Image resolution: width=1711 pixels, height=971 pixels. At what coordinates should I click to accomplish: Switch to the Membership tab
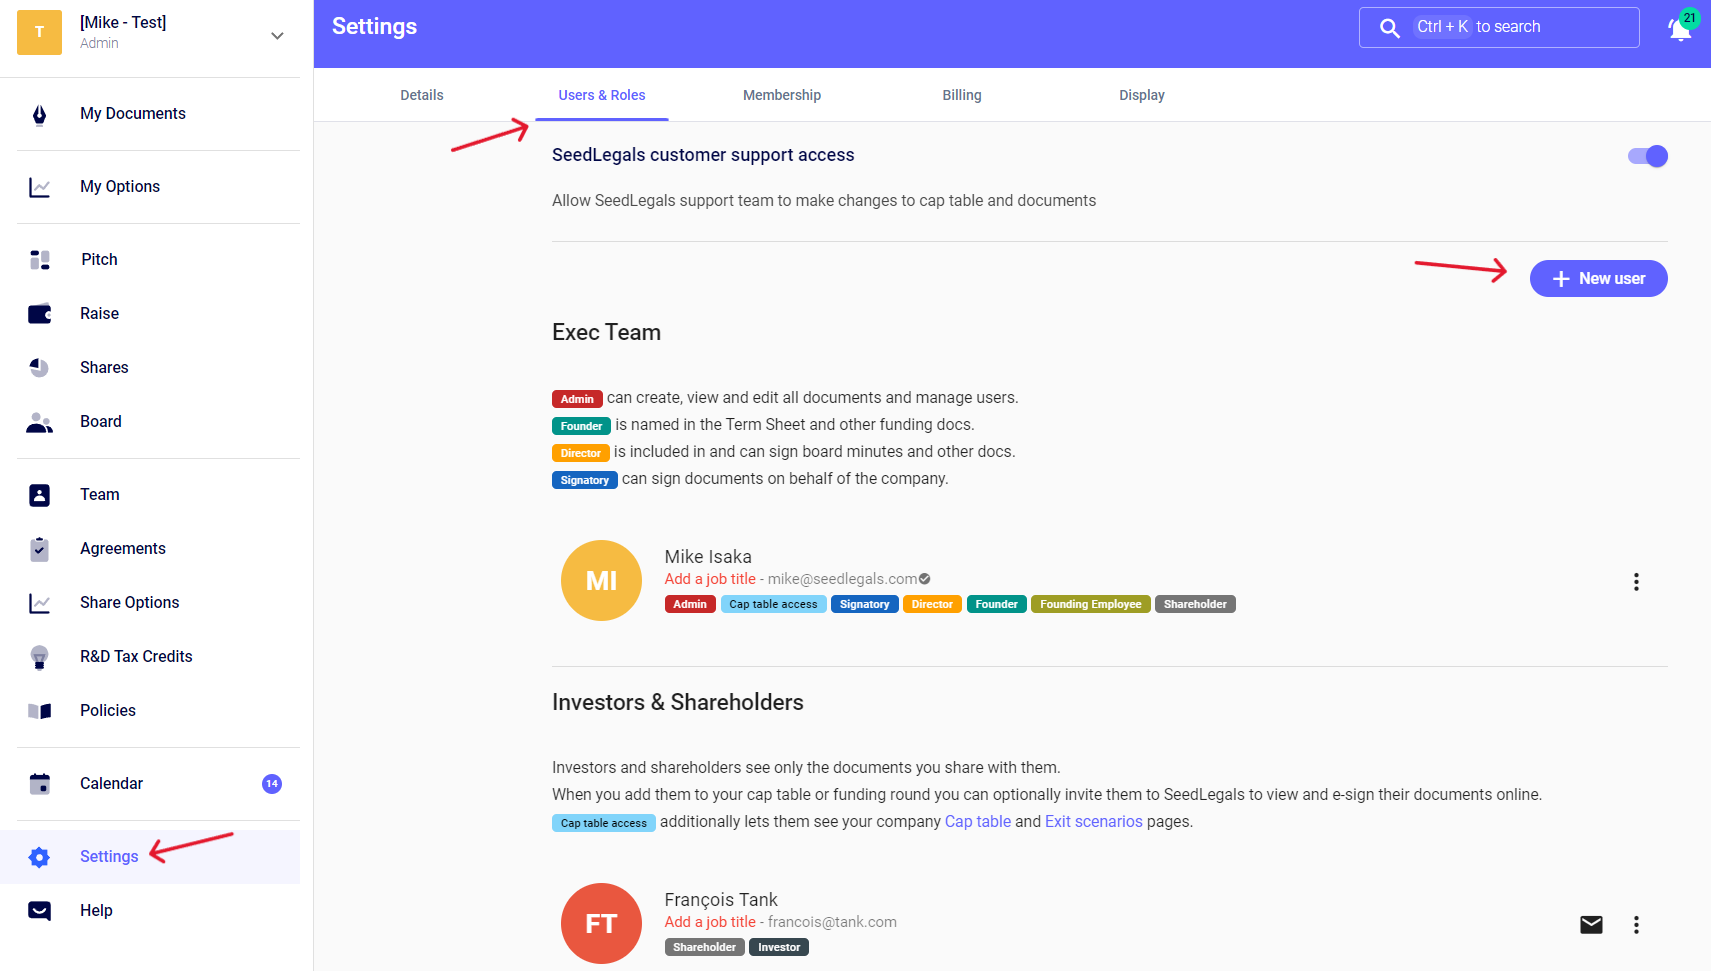pos(782,95)
